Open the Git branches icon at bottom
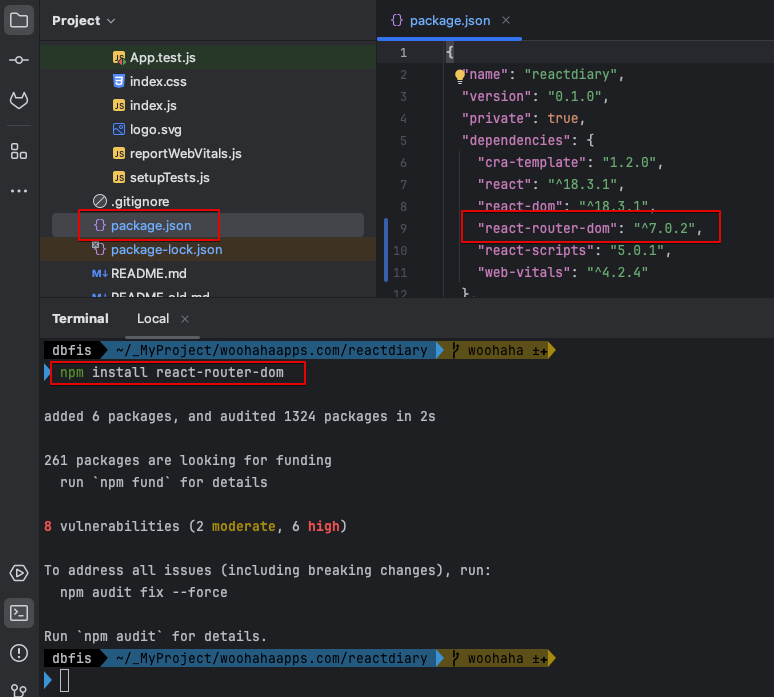The width and height of the screenshot is (774, 697). [x=19, y=689]
